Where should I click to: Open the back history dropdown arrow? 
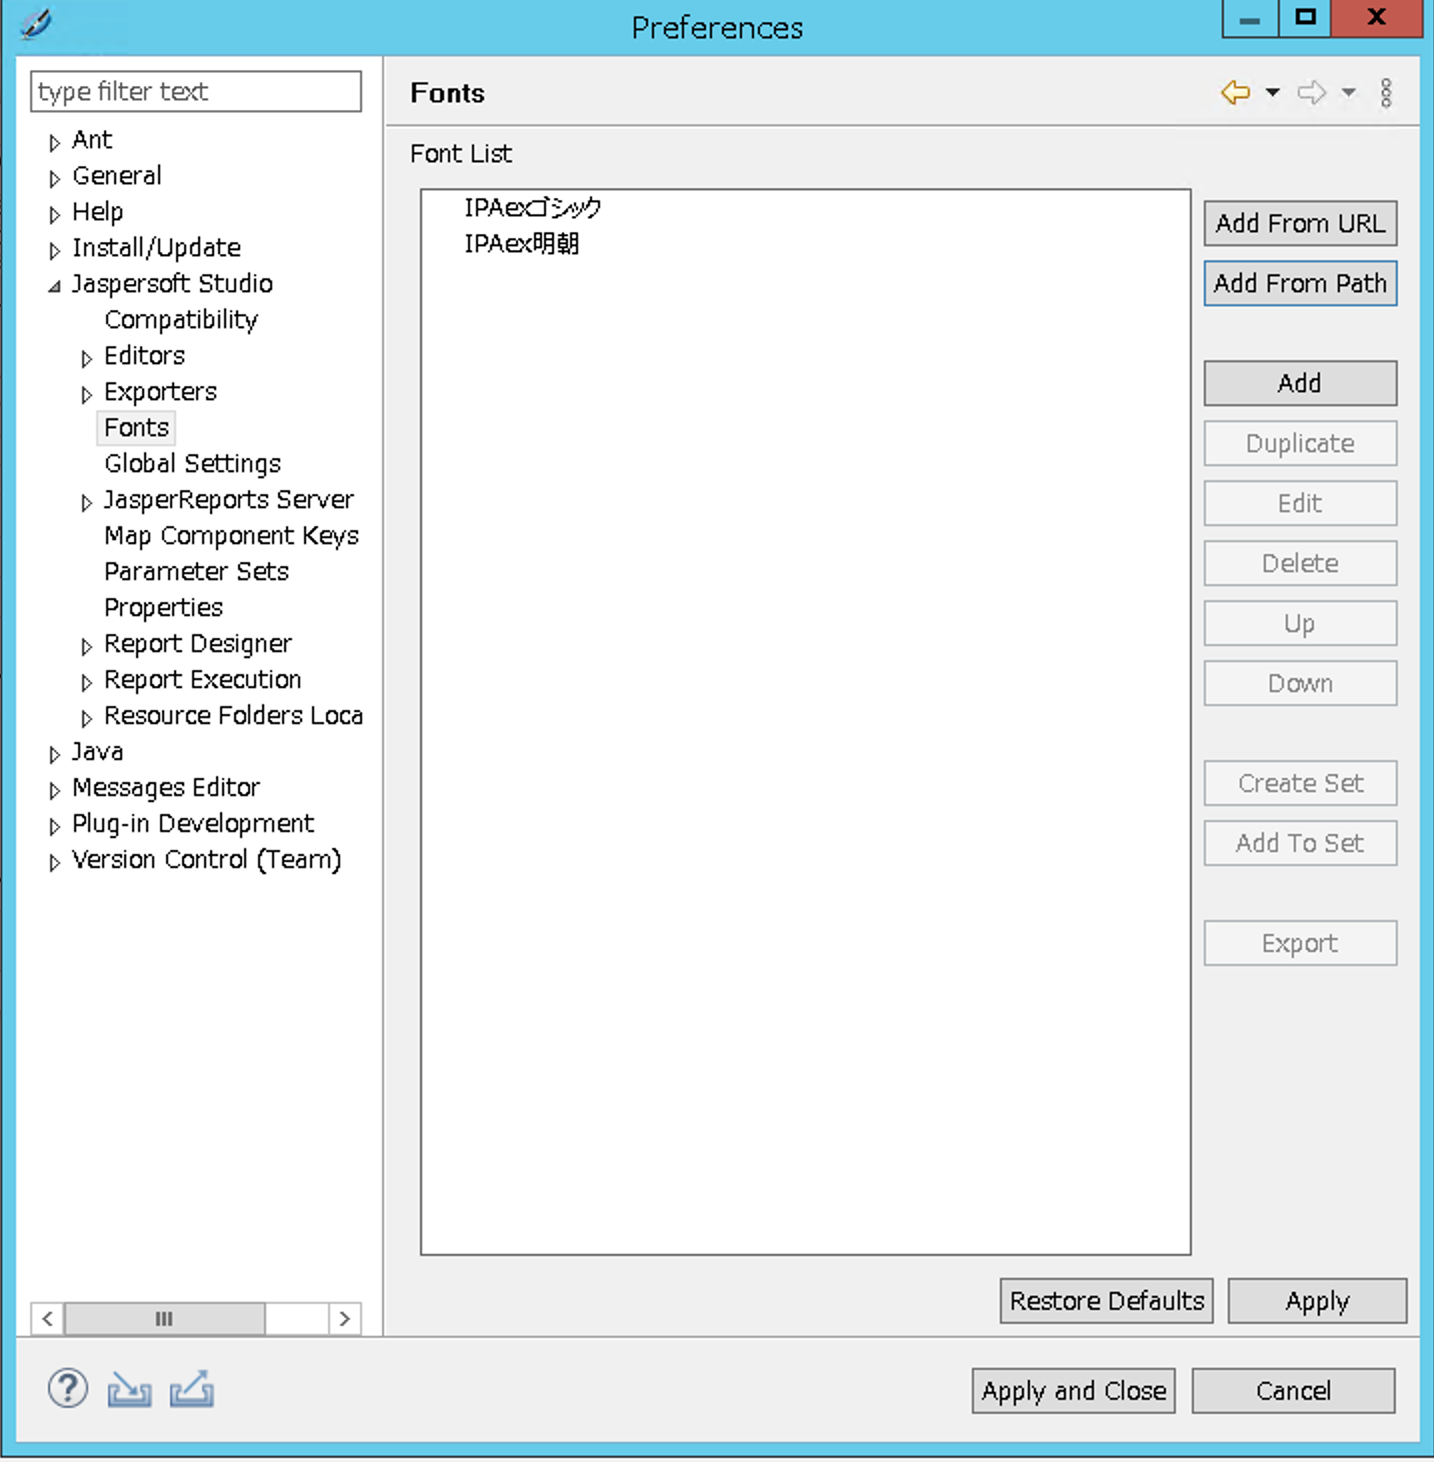click(x=1272, y=93)
